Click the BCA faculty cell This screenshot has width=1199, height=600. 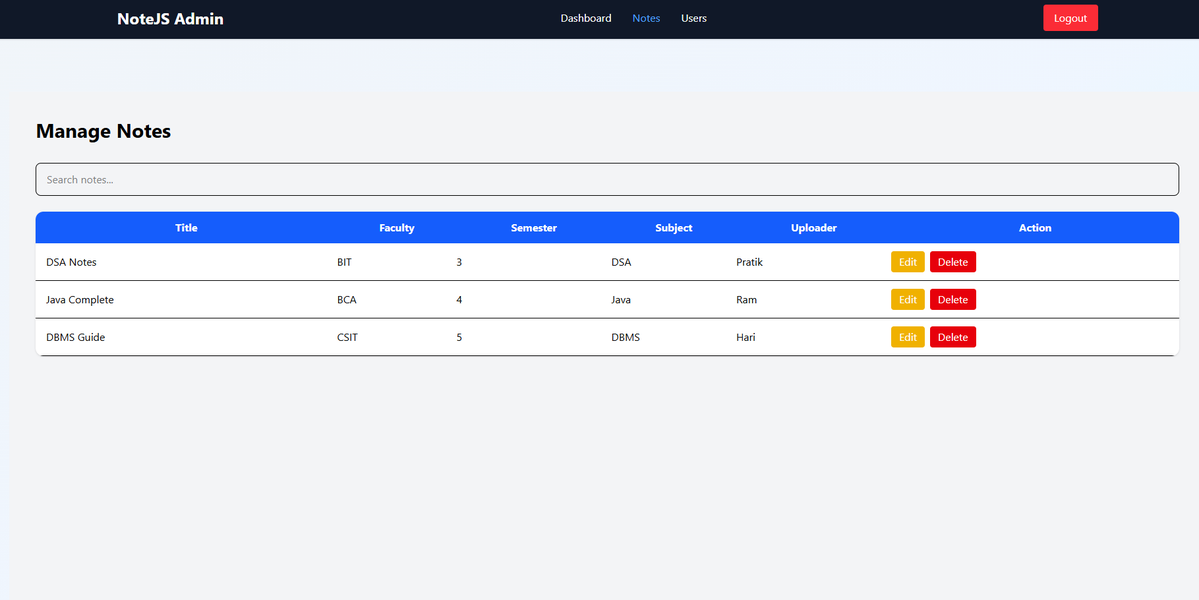pos(346,300)
